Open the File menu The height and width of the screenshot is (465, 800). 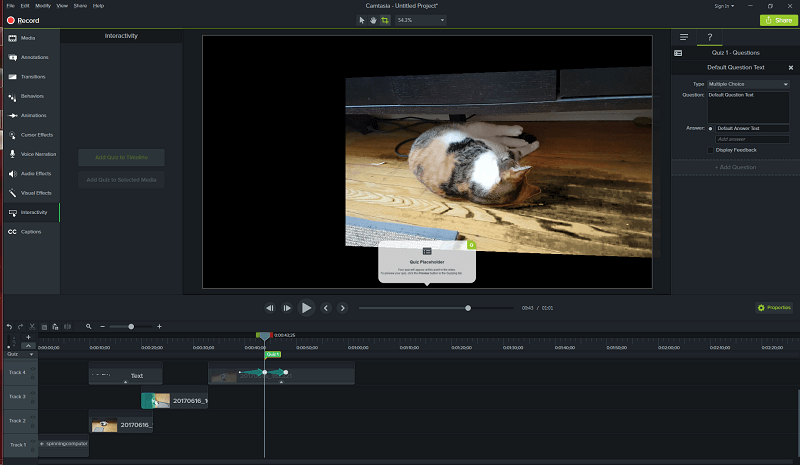point(10,6)
